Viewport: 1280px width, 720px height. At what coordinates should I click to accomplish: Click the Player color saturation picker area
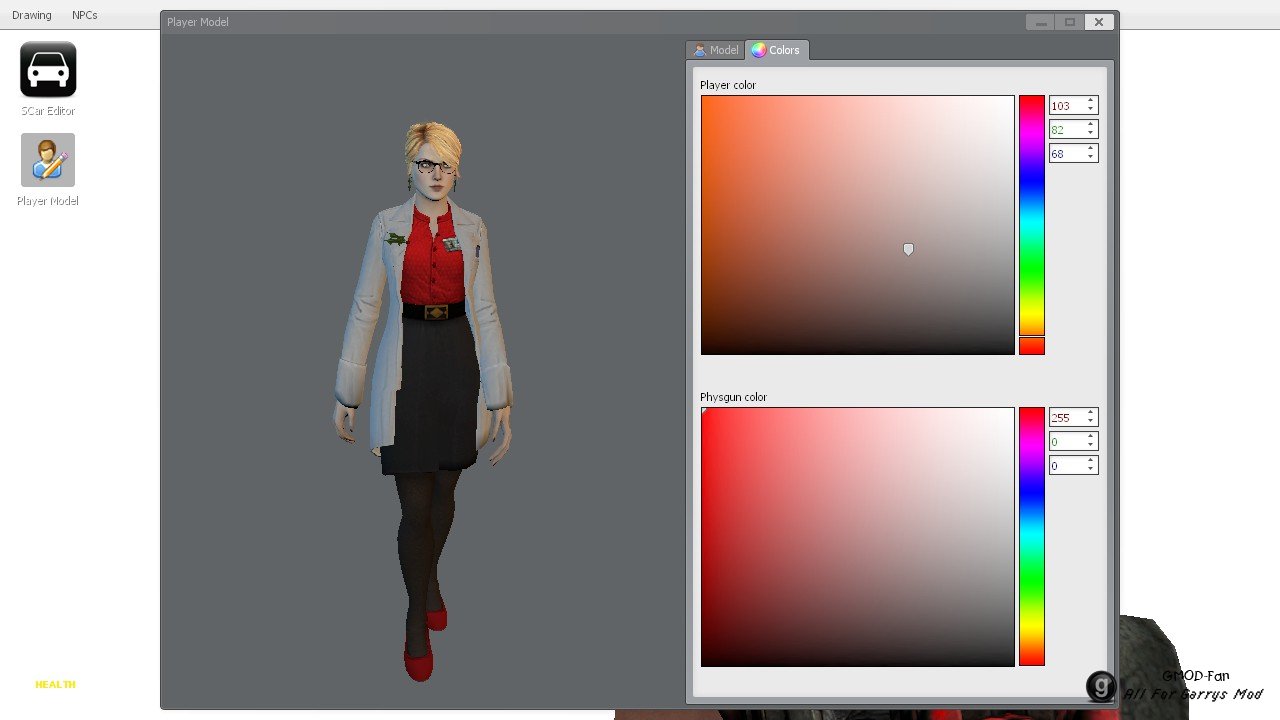(857, 225)
